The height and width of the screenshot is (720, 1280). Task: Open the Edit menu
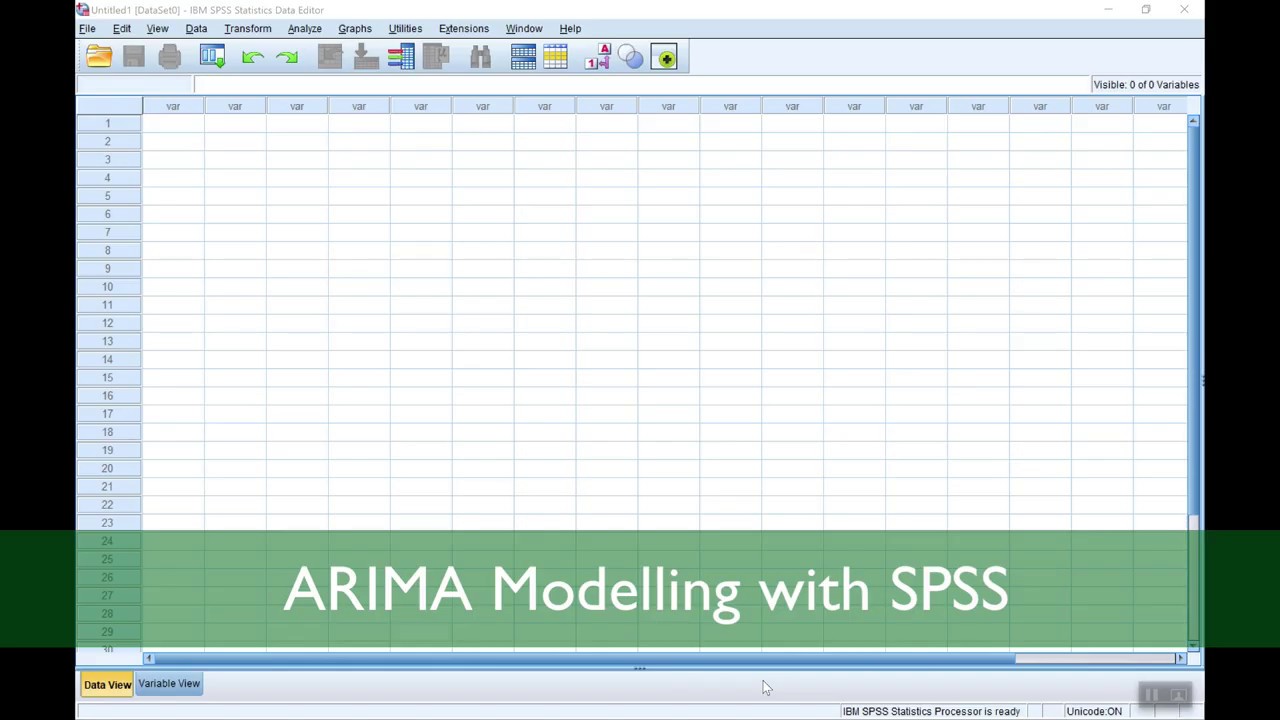[121, 28]
